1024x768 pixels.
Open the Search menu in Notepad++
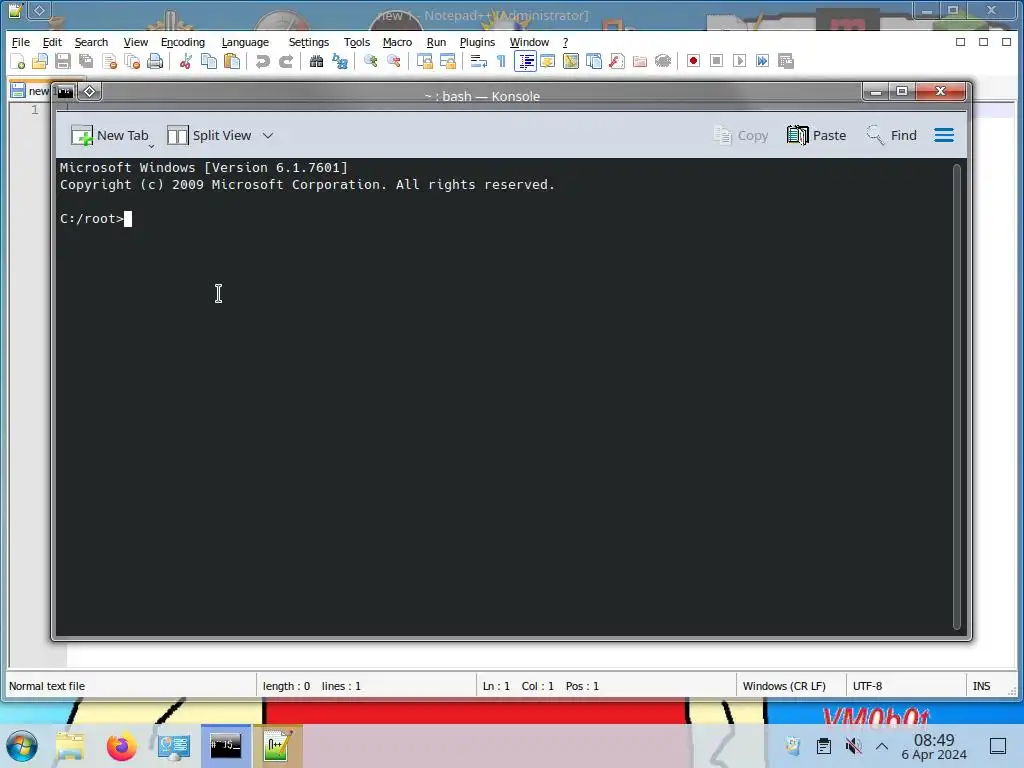pos(91,42)
